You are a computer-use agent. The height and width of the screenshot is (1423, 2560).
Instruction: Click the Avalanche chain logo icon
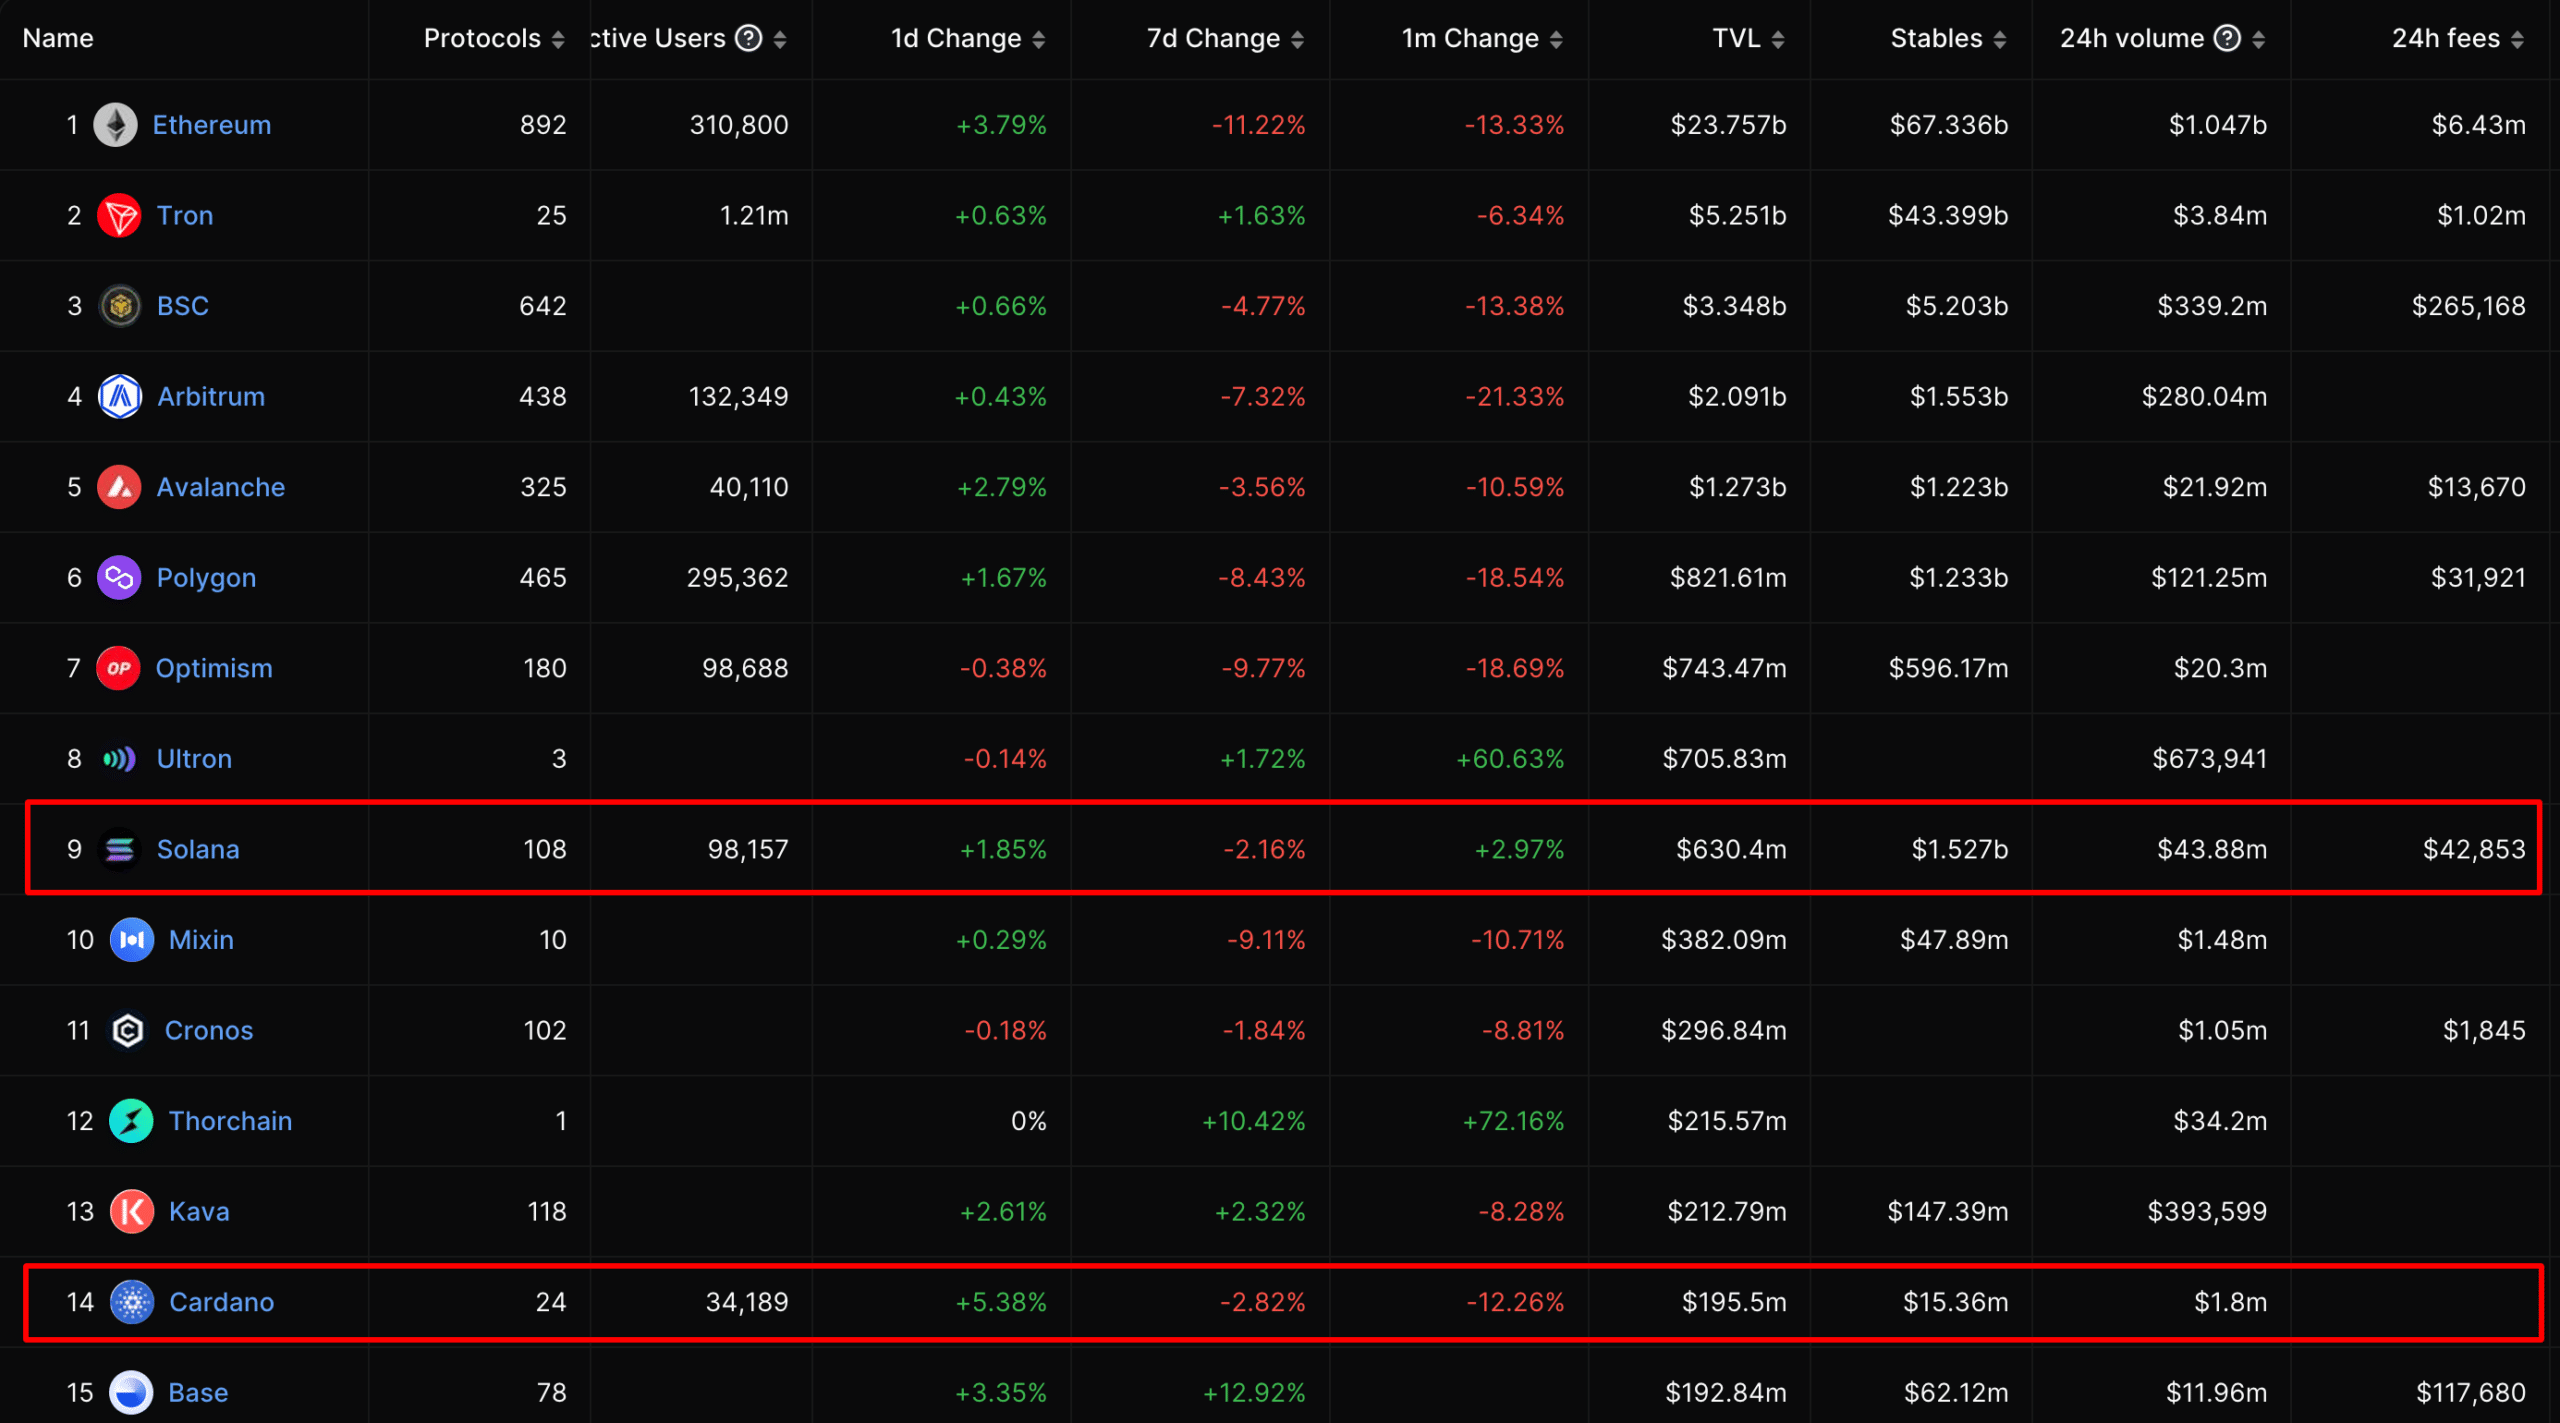point(119,487)
